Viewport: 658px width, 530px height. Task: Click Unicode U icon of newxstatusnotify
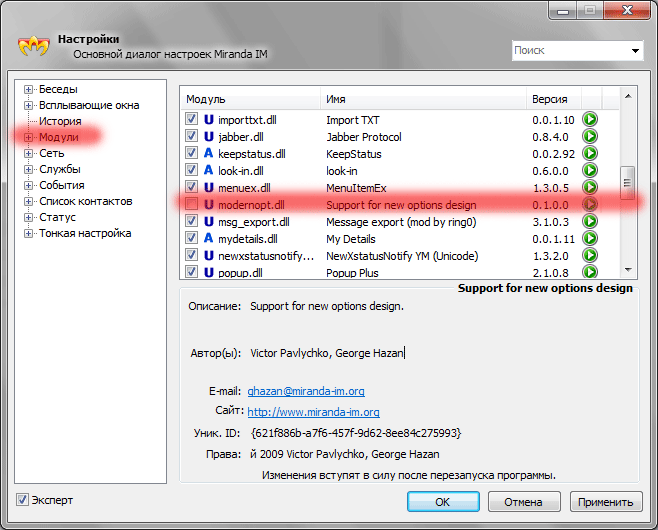point(209,255)
